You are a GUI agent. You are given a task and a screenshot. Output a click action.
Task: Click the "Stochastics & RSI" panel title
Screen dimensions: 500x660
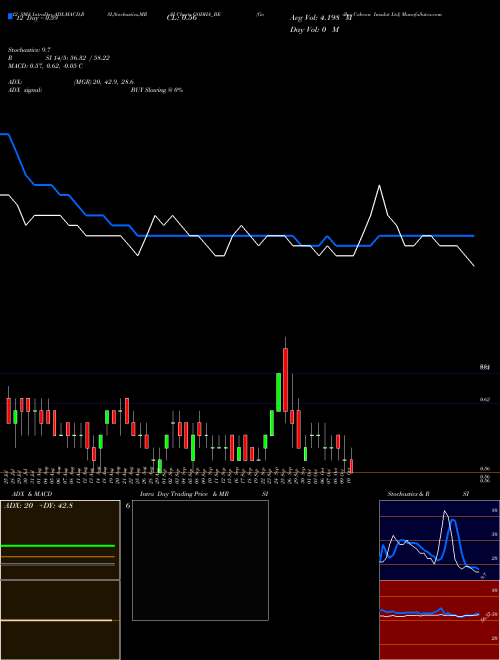point(428,494)
